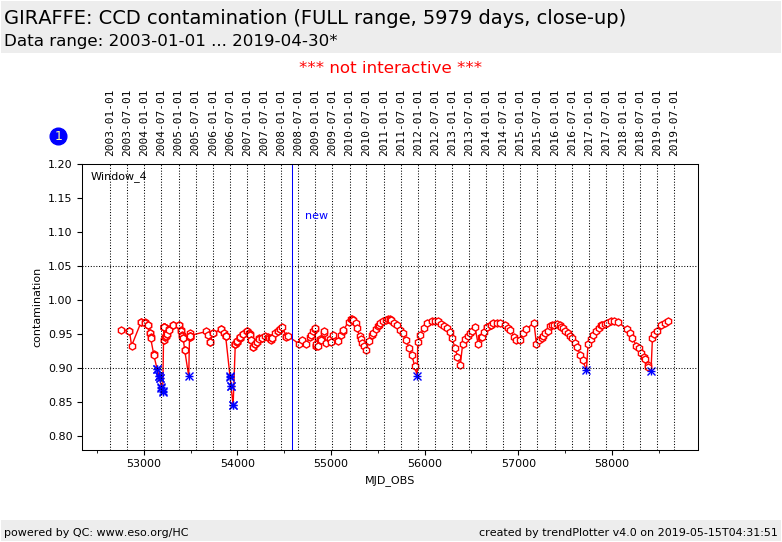Viewport: 782px width, 542px height.
Task: Click the blue 'new' annotation label
Action: coord(316,216)
